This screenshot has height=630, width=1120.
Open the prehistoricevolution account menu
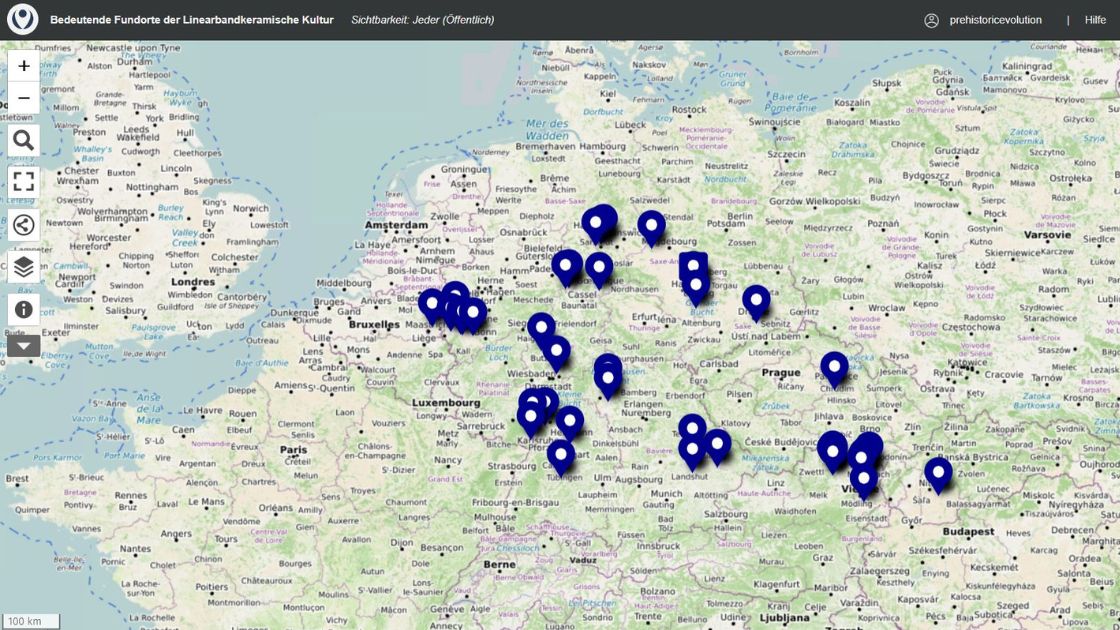click(x=998, y=19)
